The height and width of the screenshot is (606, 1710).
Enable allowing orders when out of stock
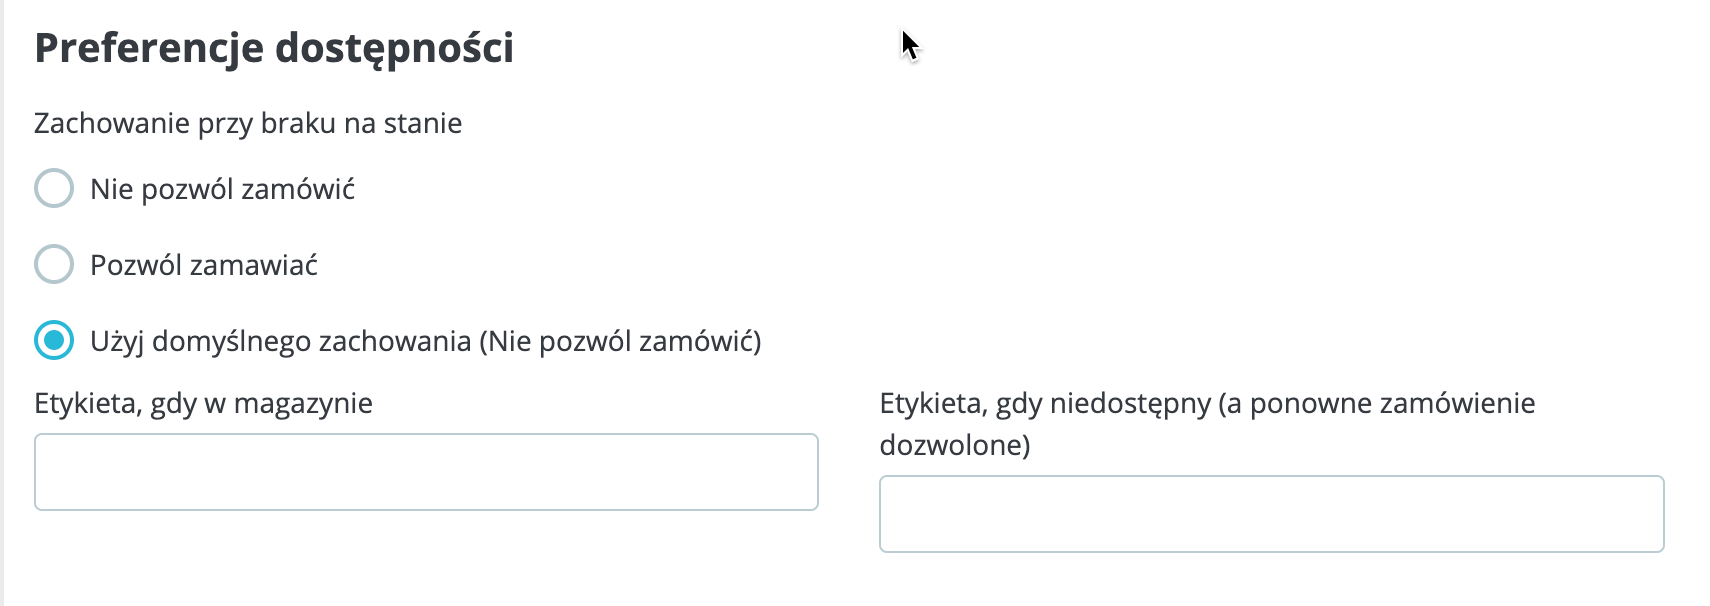tap(54, 264)
